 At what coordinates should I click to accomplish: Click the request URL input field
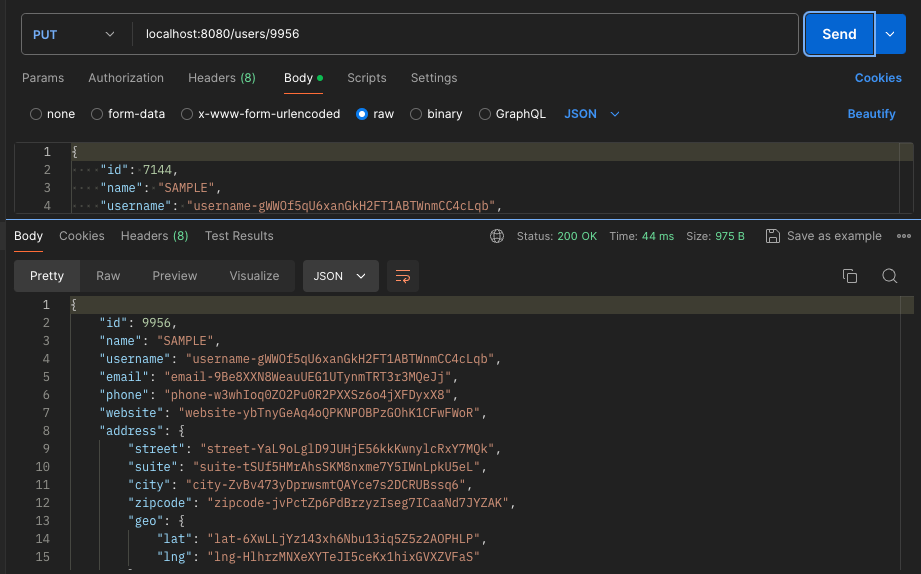[465, 34]
